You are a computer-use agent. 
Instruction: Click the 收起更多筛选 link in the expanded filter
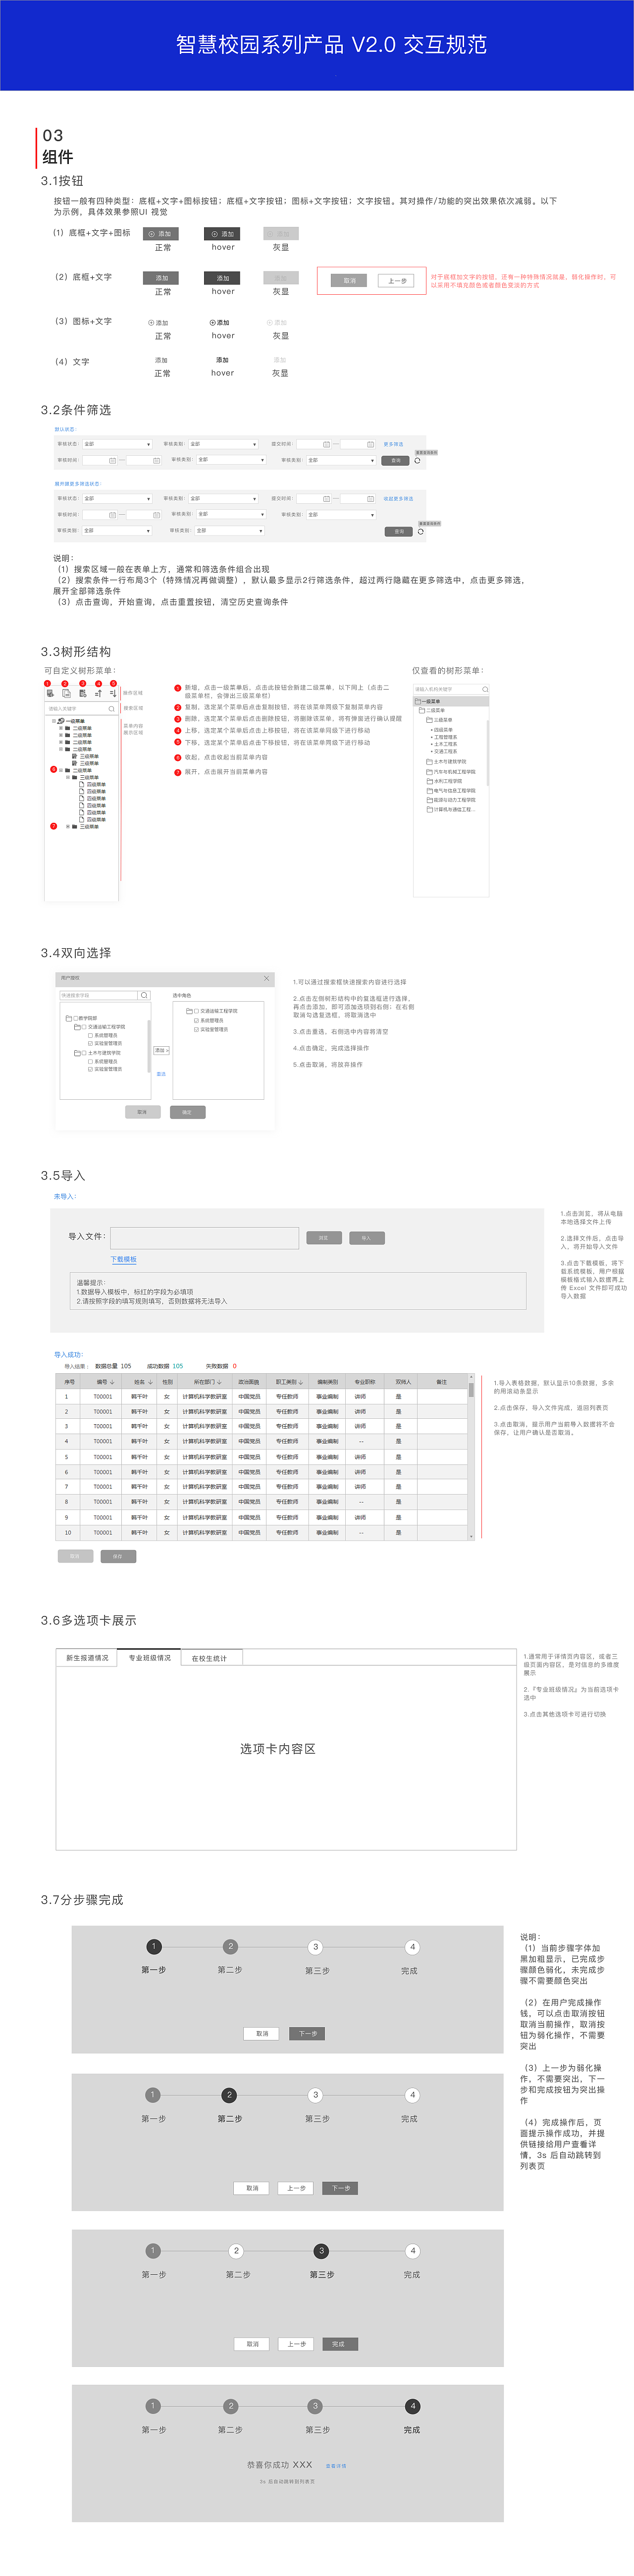point(398,498)
